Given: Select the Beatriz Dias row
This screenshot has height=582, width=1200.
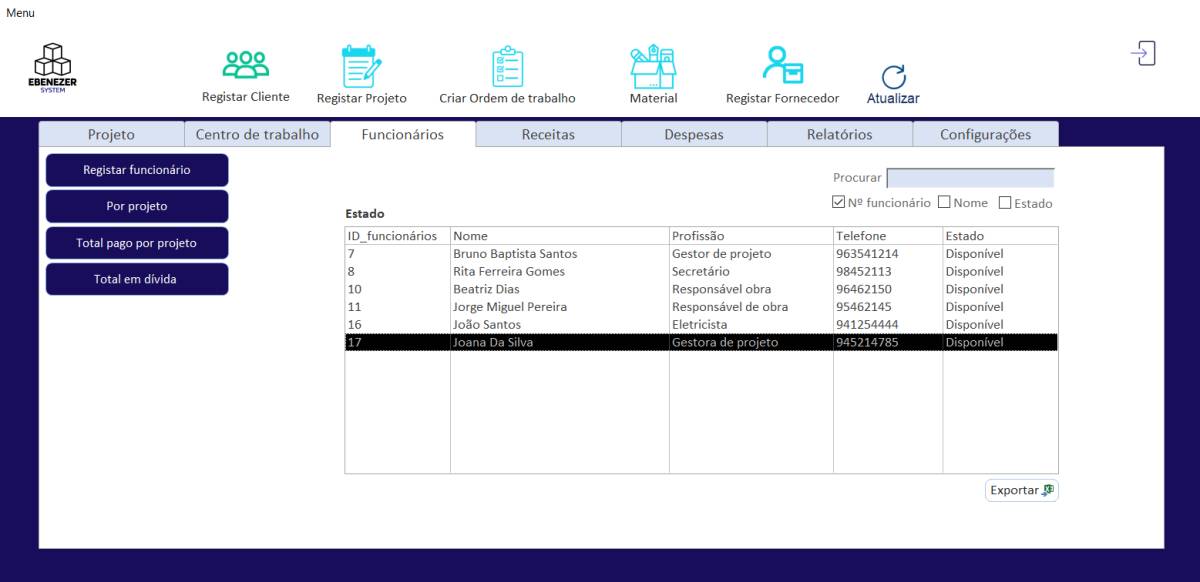Looking at the screenshot, I should click(701, 289).
